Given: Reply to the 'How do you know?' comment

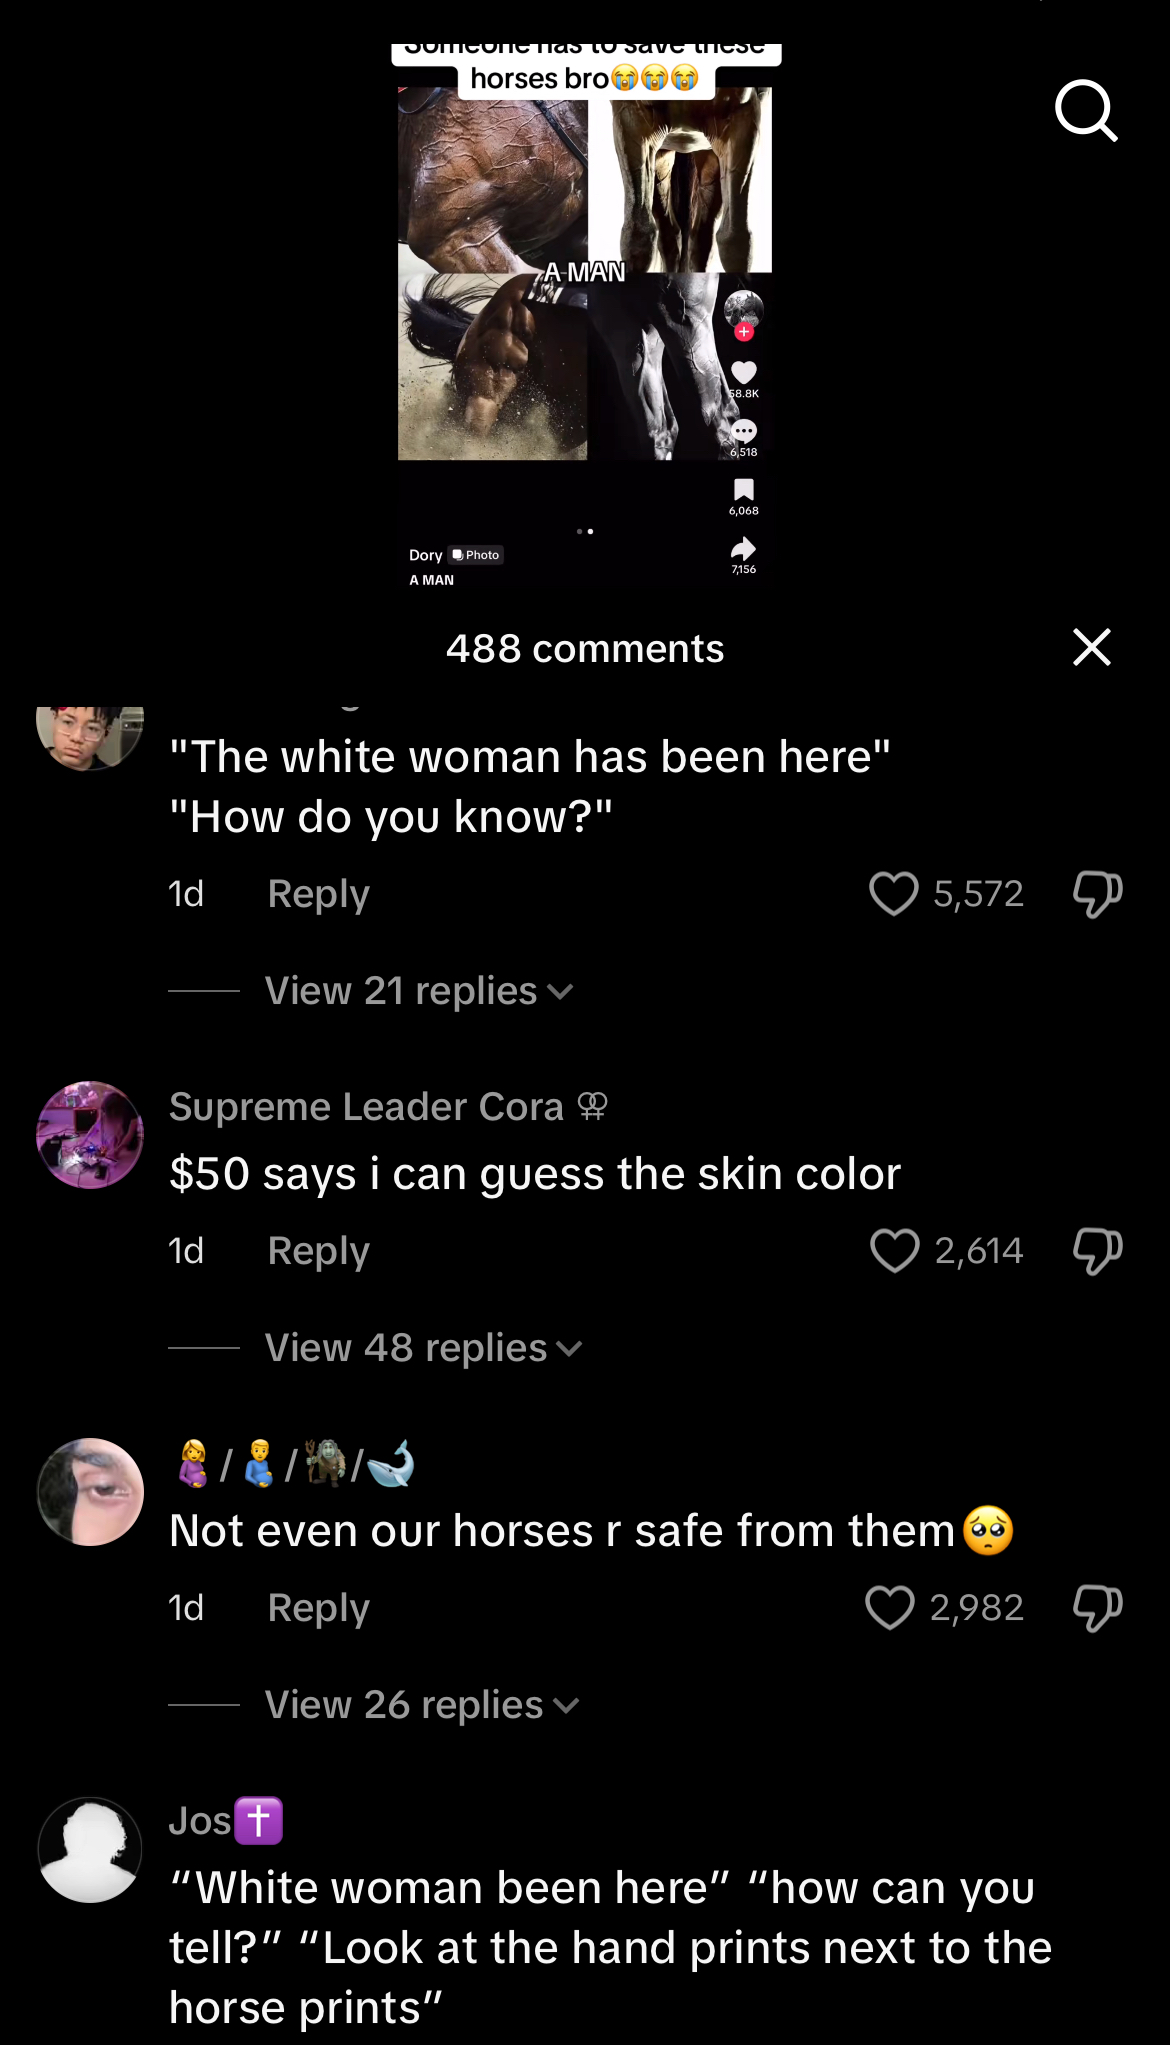Looking at the screenshot, I should [318, 894].
